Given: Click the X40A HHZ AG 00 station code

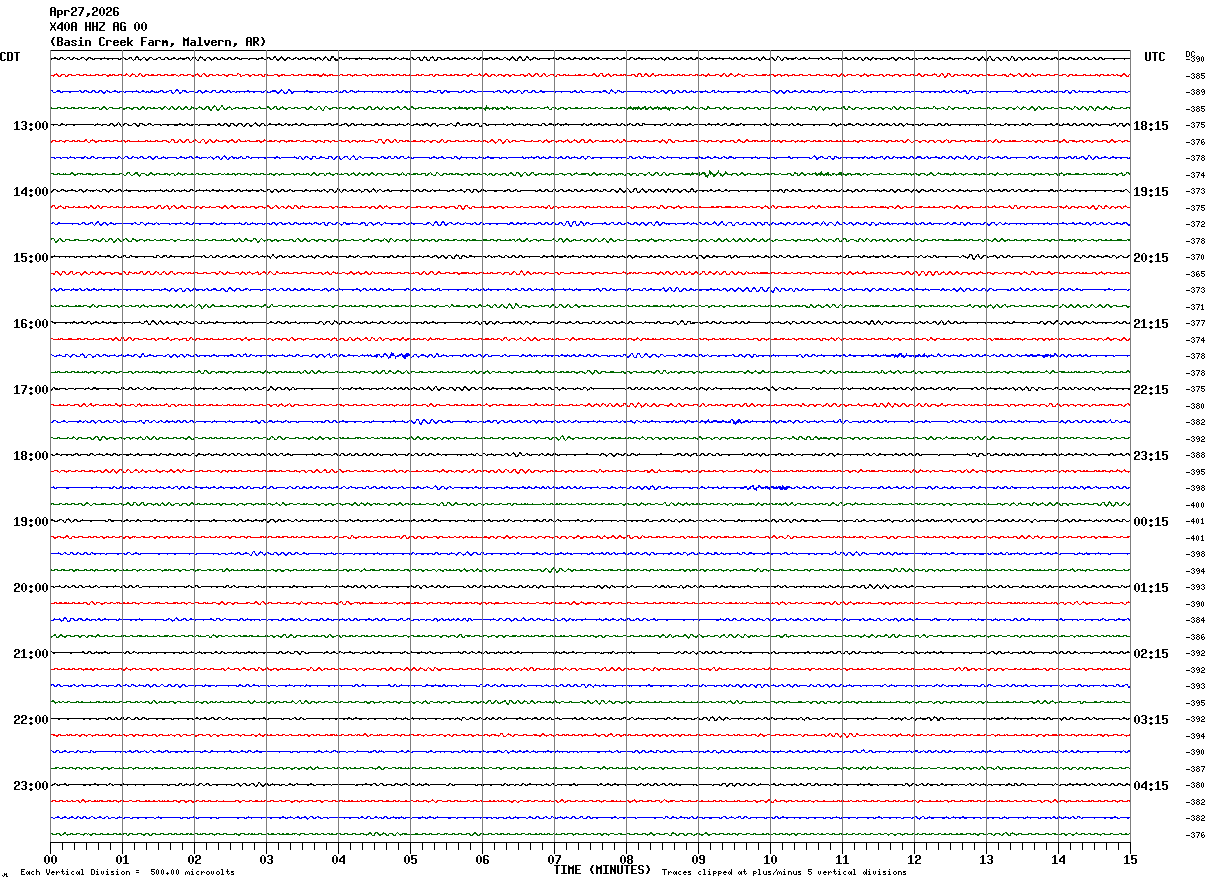Looking at the screenshot, I should point(98,27).
